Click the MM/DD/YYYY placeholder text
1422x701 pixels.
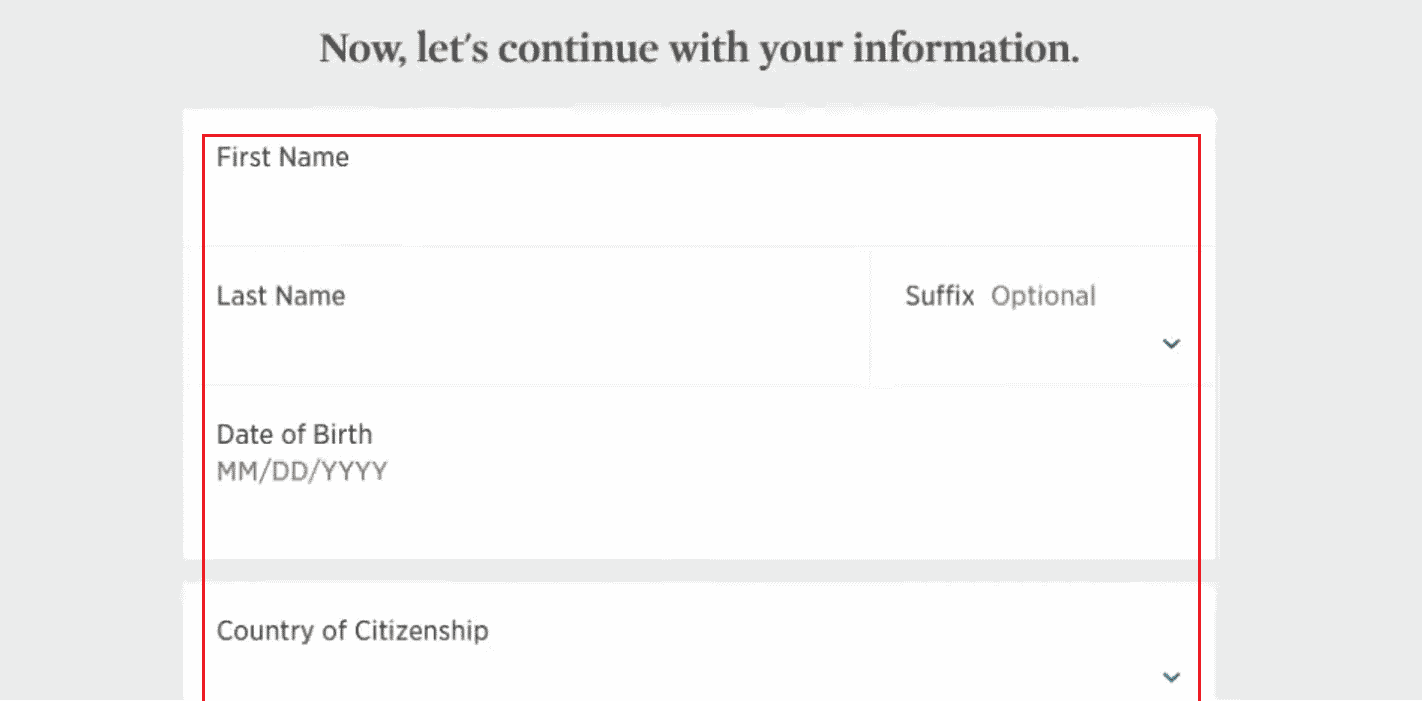coord(302,471)
